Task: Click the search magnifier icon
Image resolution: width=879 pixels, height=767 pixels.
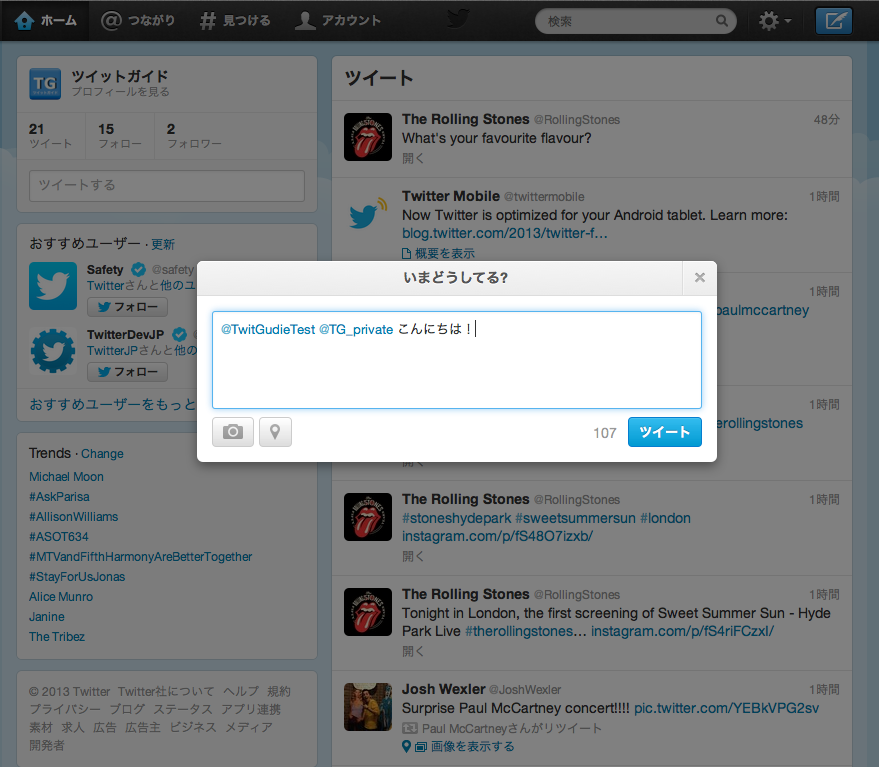Action: point(721,21)
